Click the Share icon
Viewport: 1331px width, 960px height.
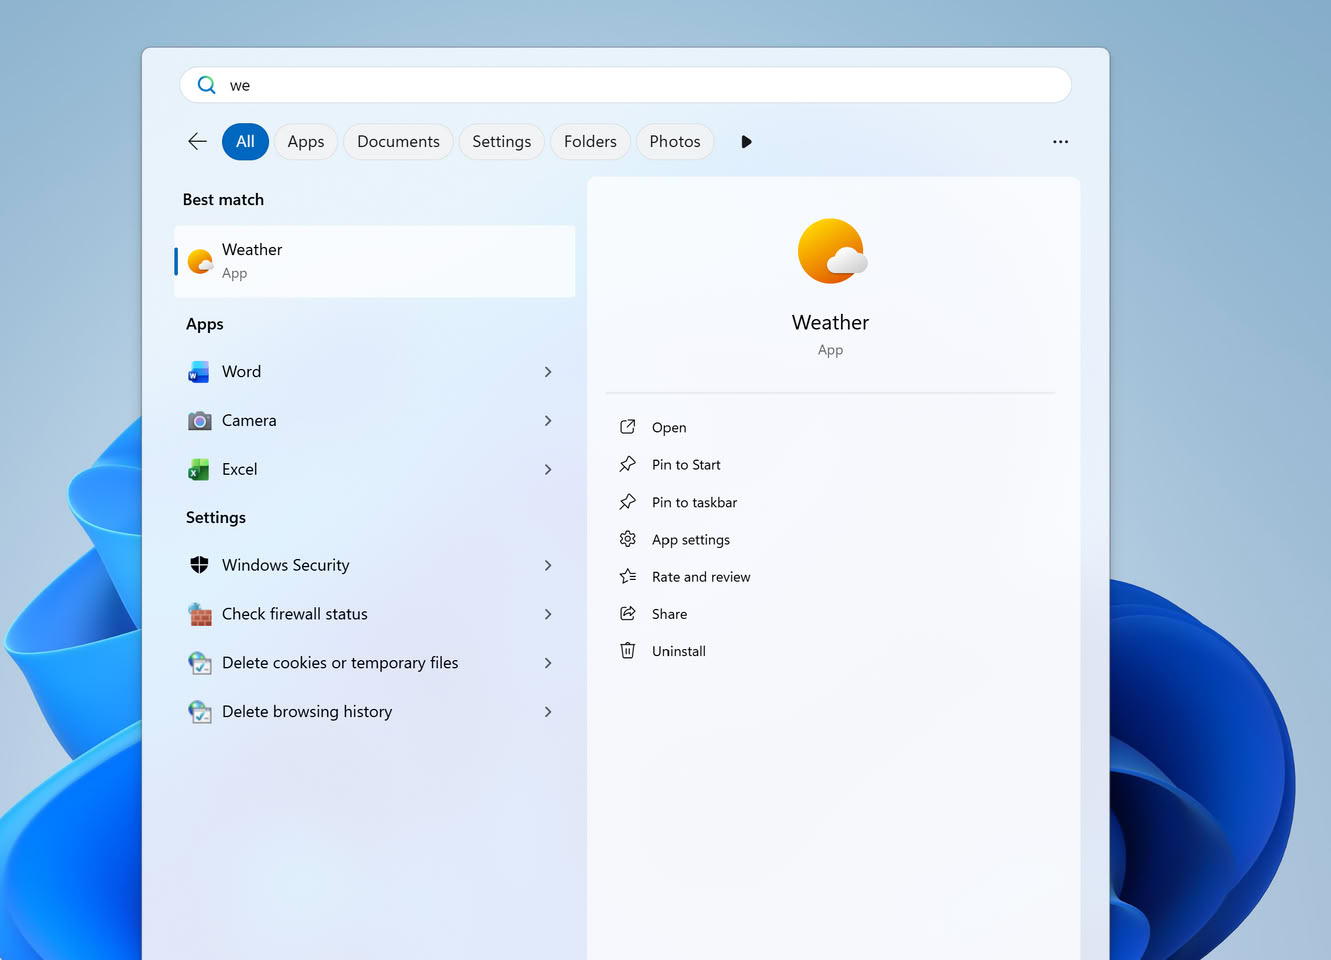(628, 613)
